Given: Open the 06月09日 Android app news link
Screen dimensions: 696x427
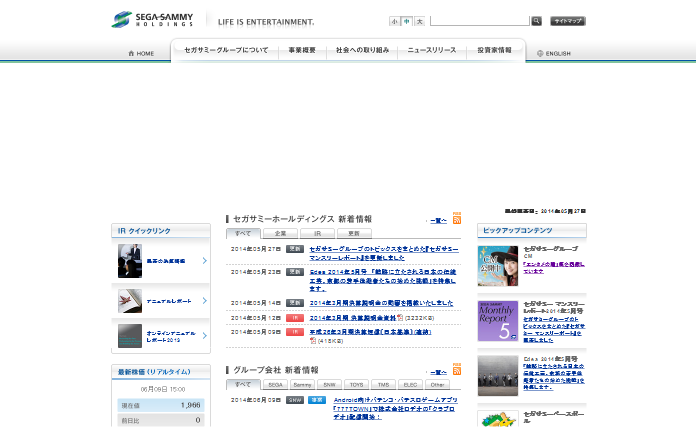Looking at the screenshot, I should [x=395, y=409].
